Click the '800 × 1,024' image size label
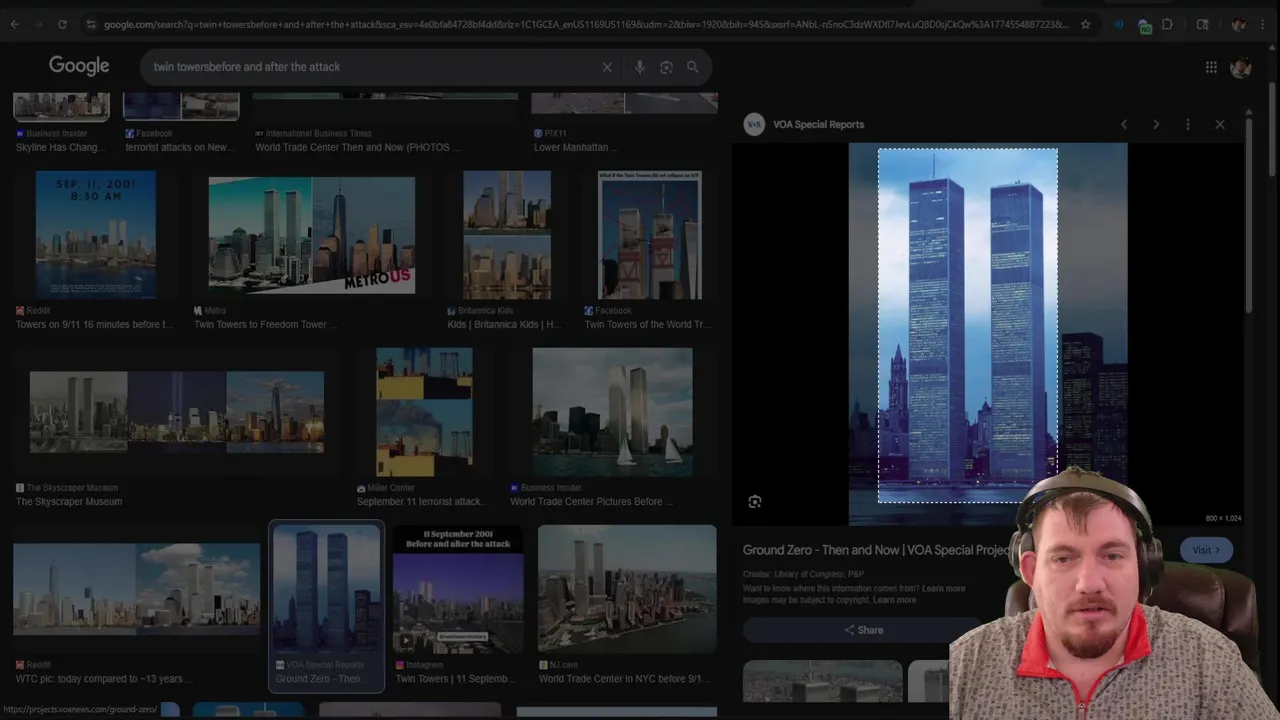 pyautogui.click(x=1223, y=518)
